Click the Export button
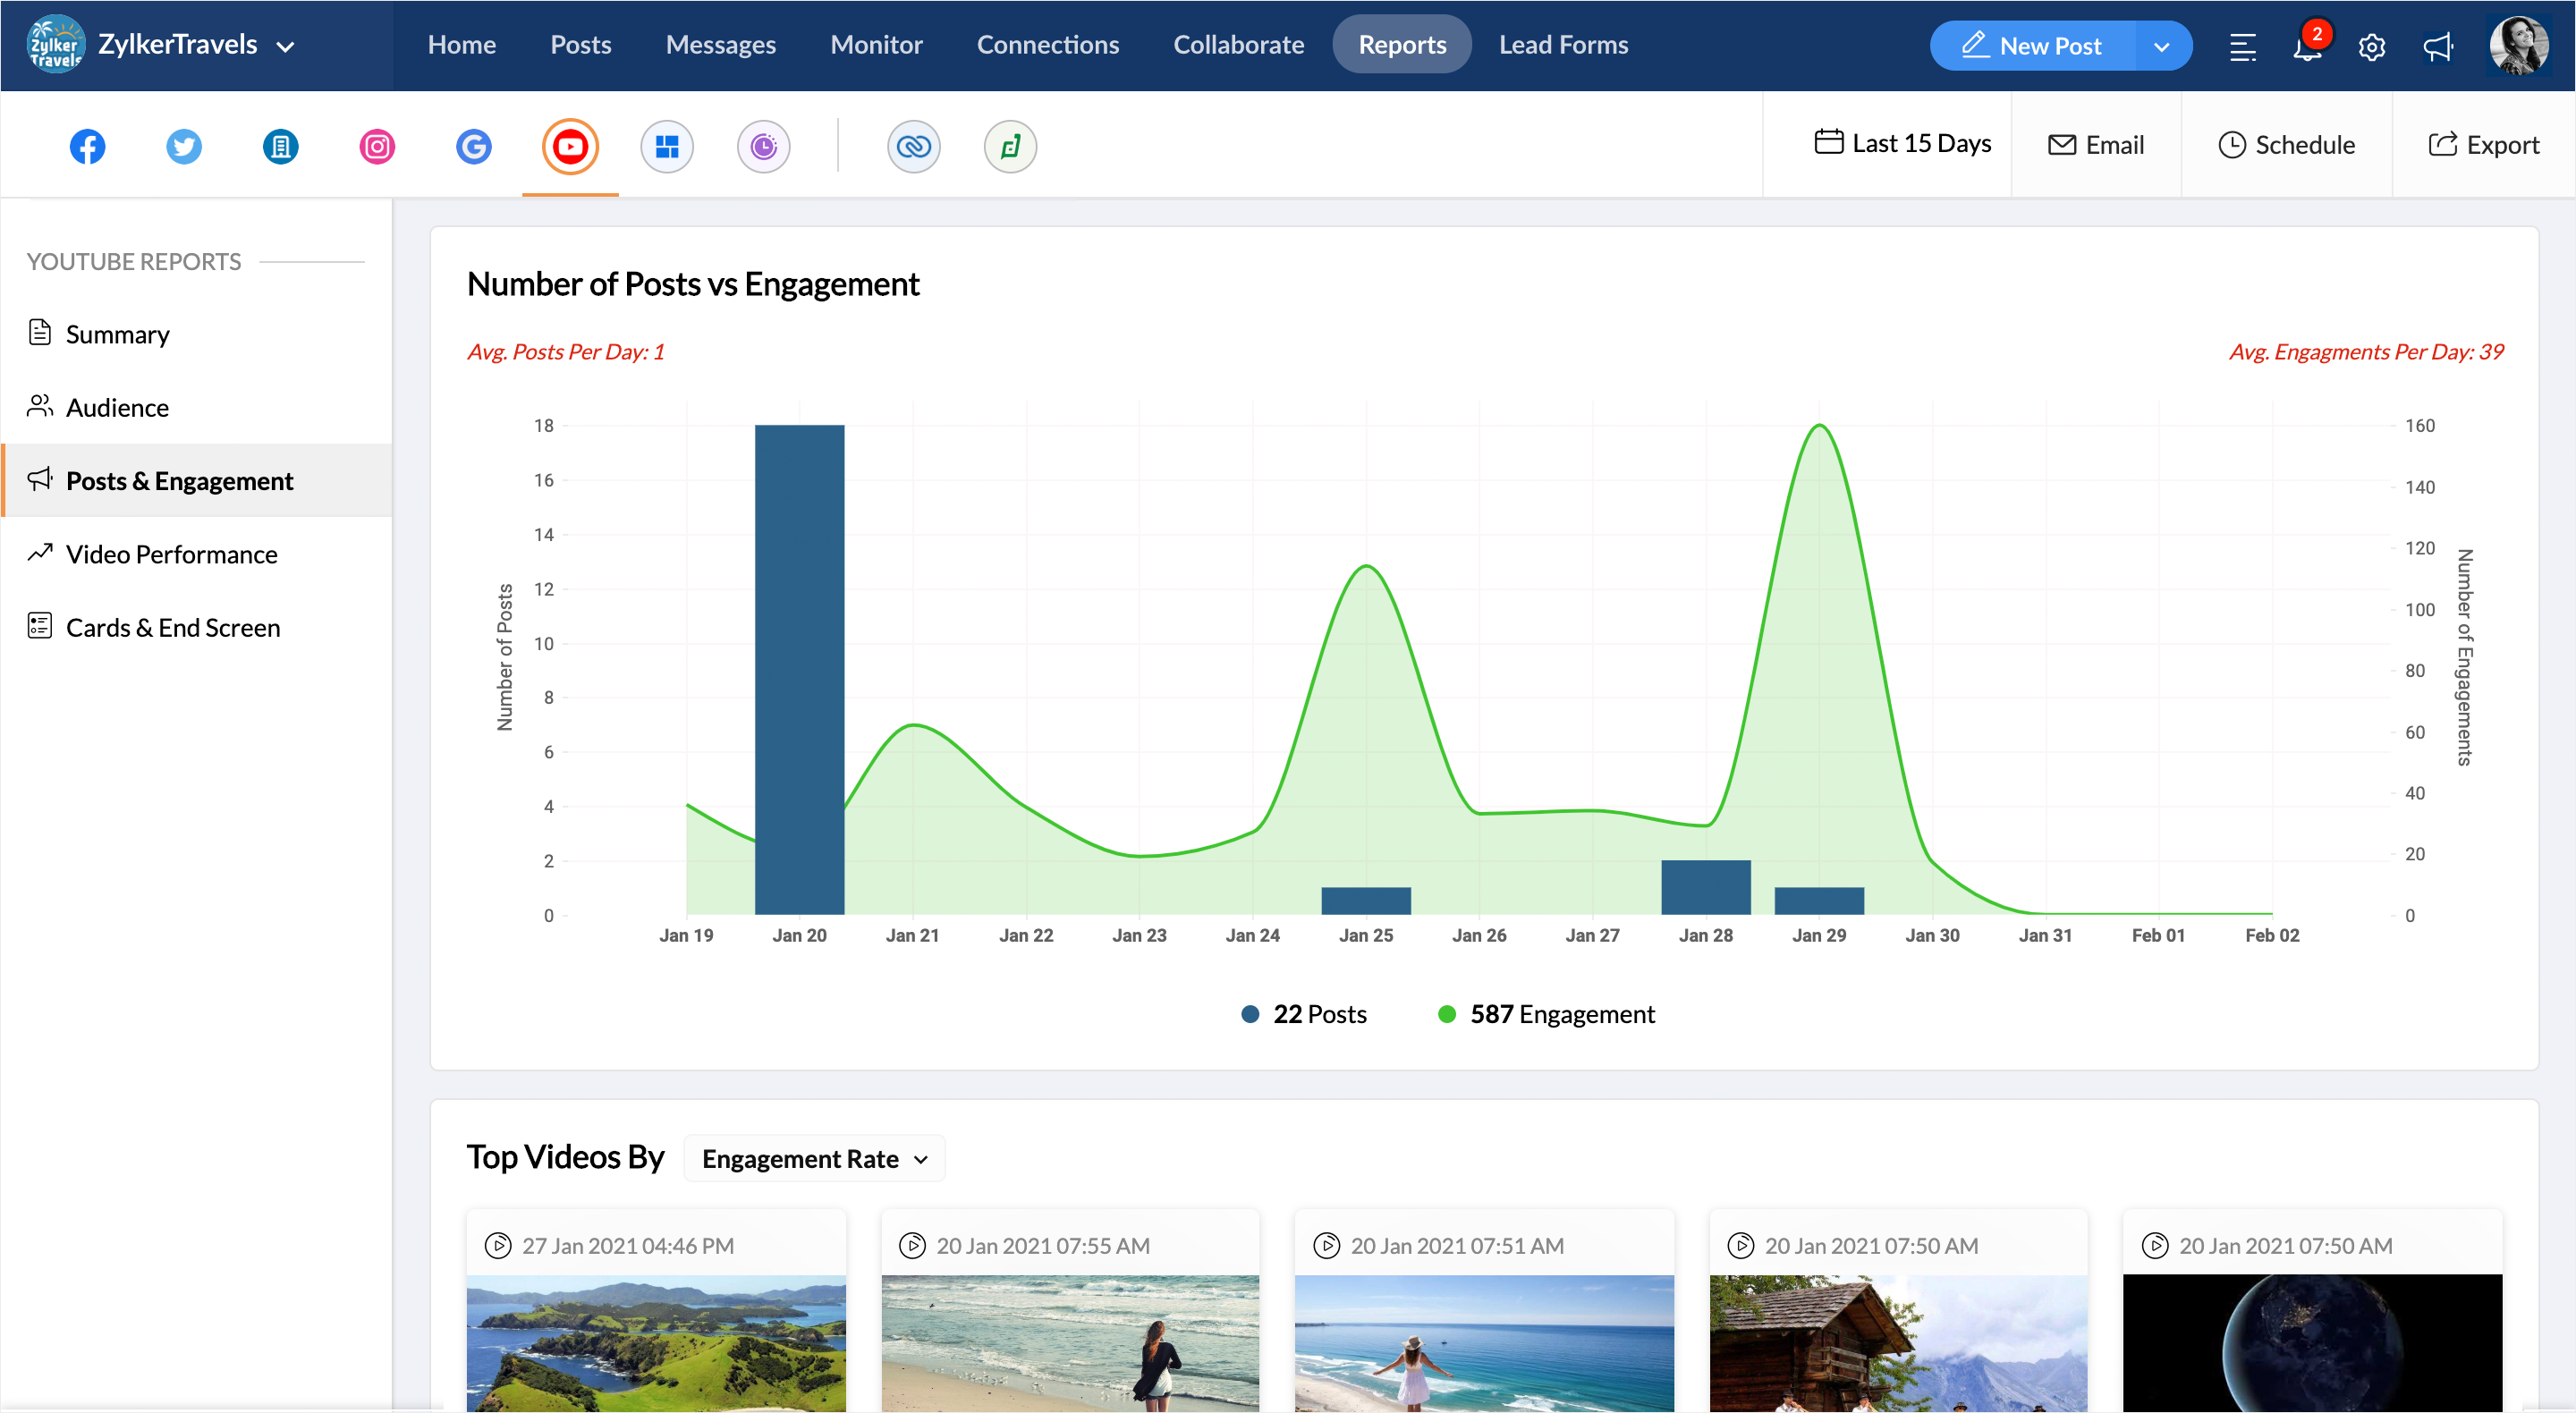This screenshot has height=1413, width=2576. click(x=2483, y=145)
